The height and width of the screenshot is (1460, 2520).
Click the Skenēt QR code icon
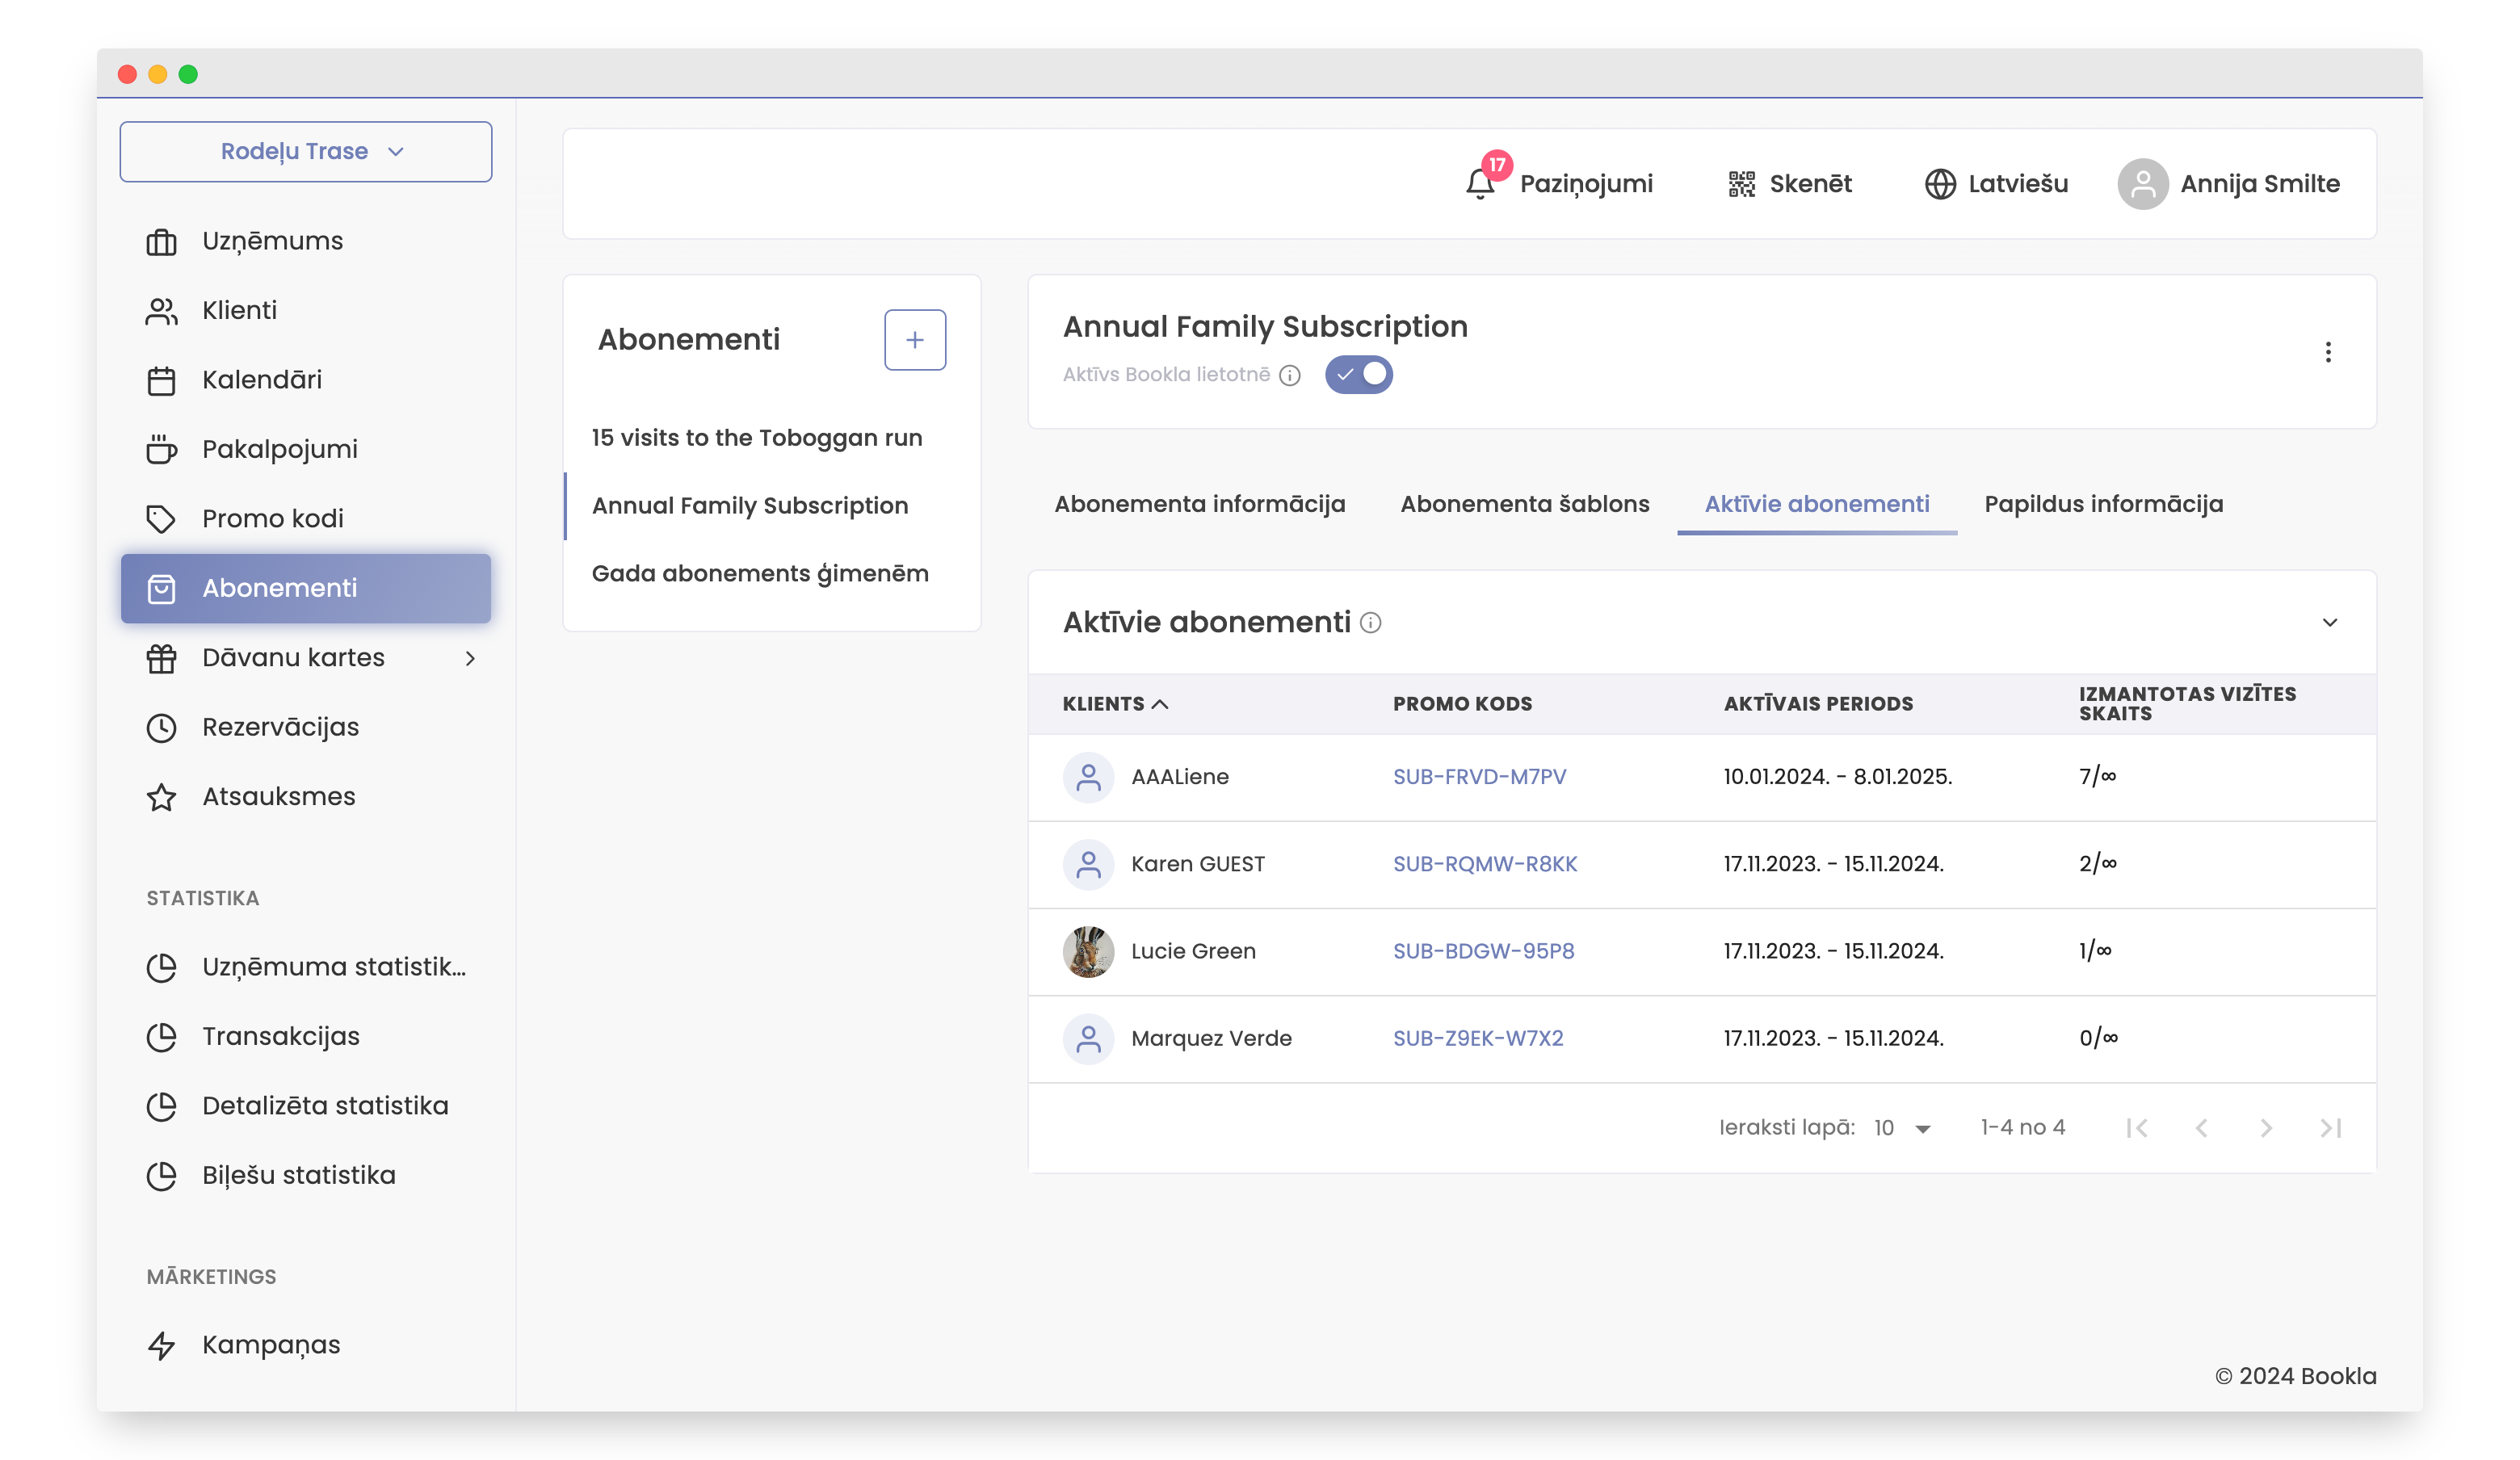point(1741,184)
